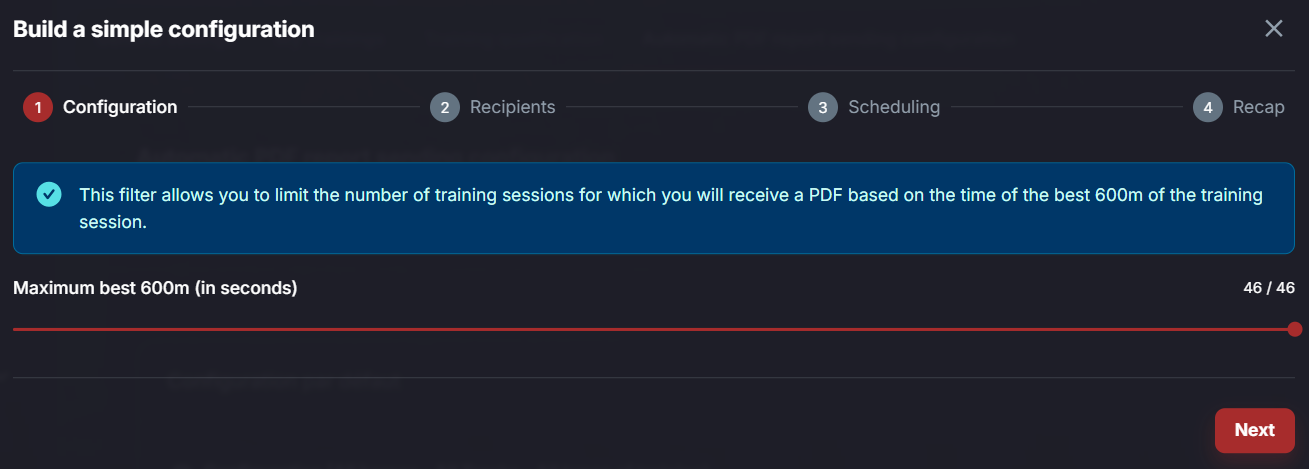Image resolution: width=1309 pixels, height=469 pixels.
Task: Click the Maximum best 600m label
Action: [x=155, y=288]
